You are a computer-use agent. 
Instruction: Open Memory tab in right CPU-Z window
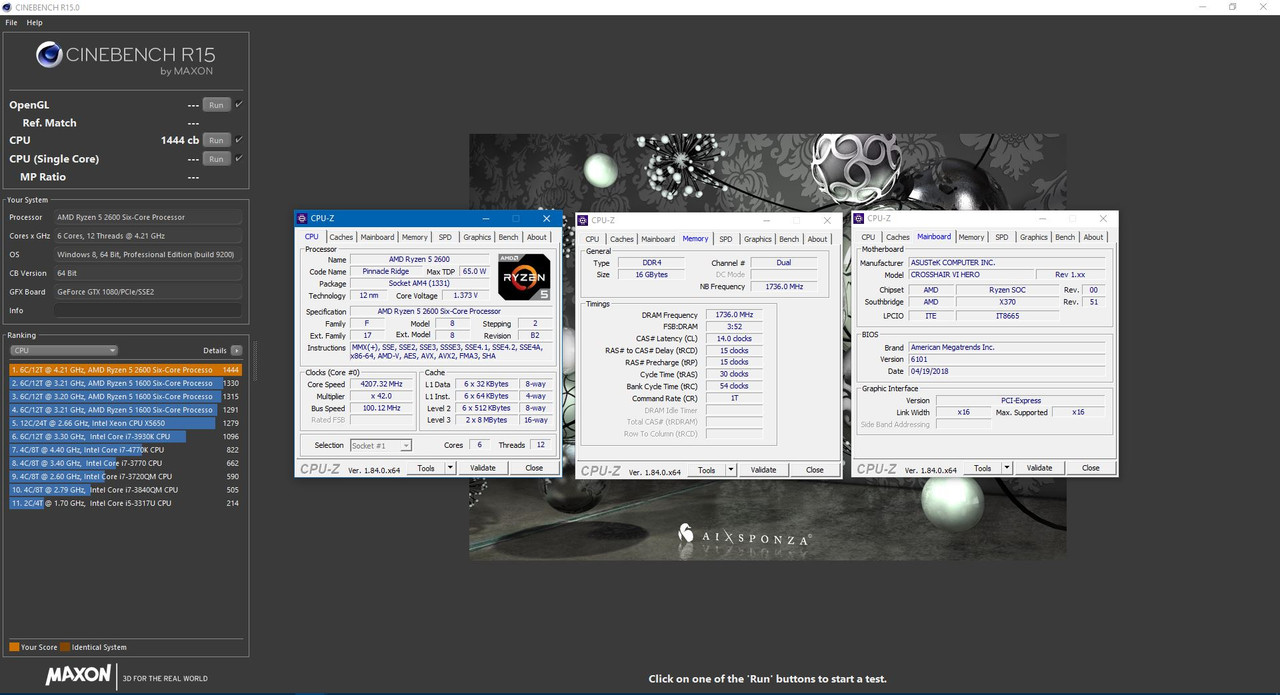point(971,237)
